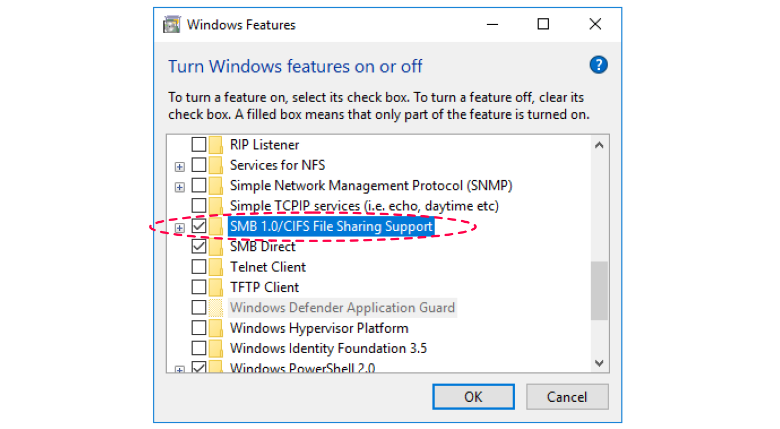780x429 pixels.
Task: Select the Services for NFS label
Action: point(277,165)
